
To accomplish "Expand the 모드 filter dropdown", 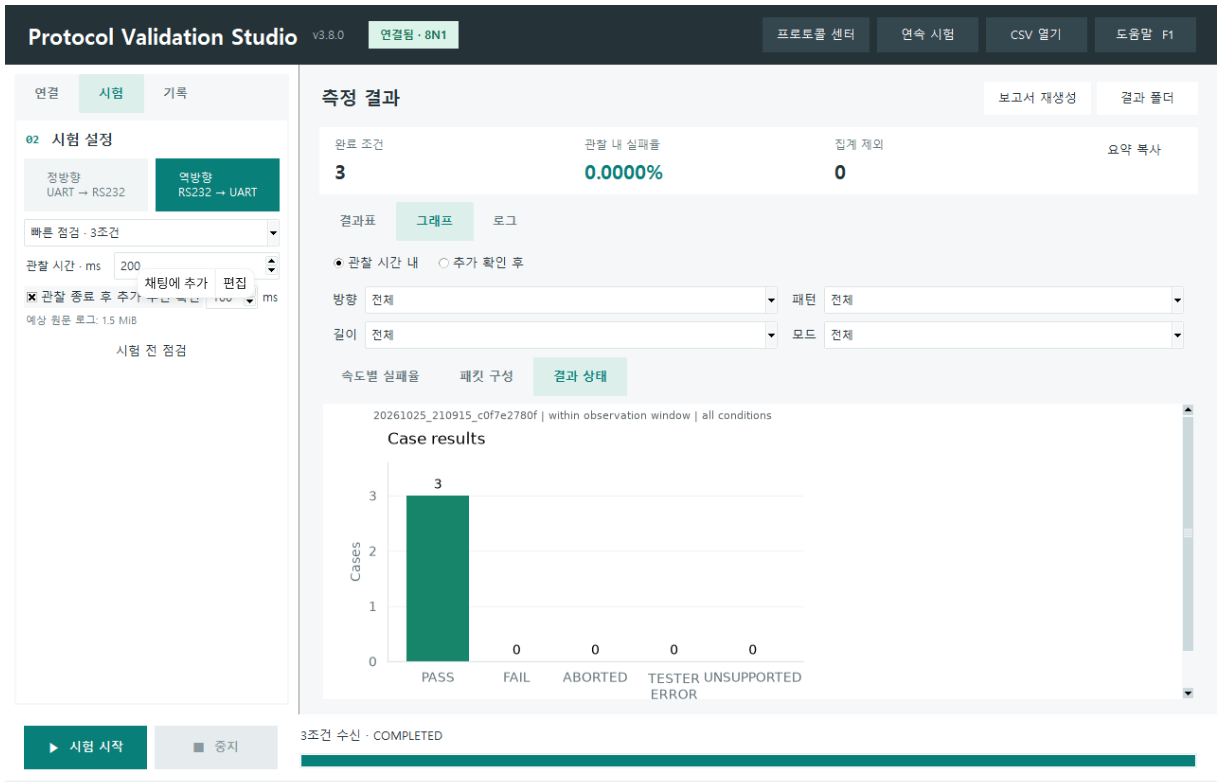I will click(x=1177, y=335).
